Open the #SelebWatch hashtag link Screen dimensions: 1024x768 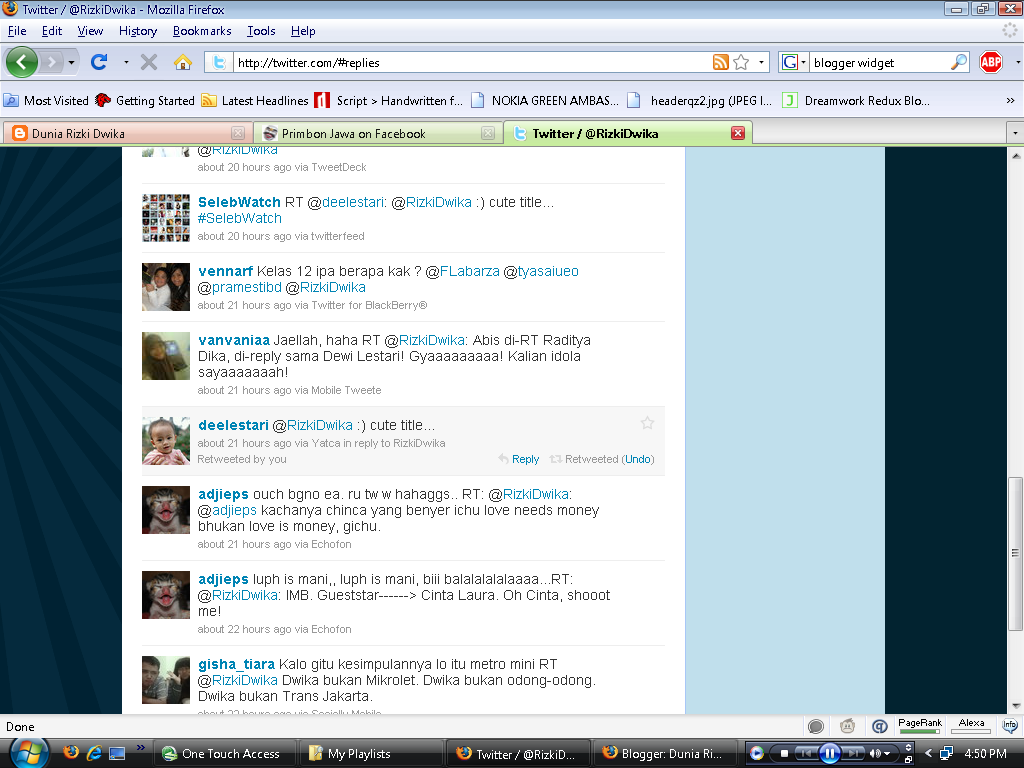click(x=240, y=219)
